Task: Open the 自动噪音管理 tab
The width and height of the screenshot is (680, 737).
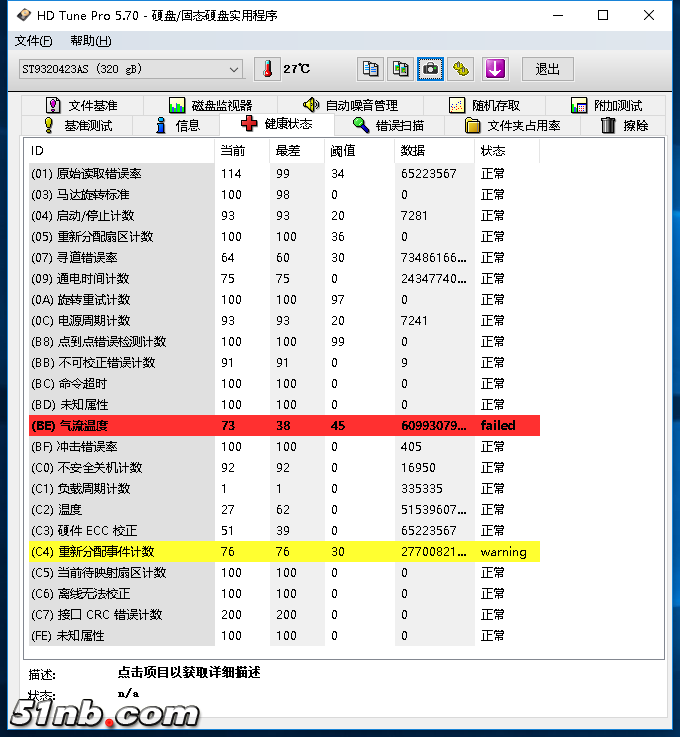Action: [351, 105]
